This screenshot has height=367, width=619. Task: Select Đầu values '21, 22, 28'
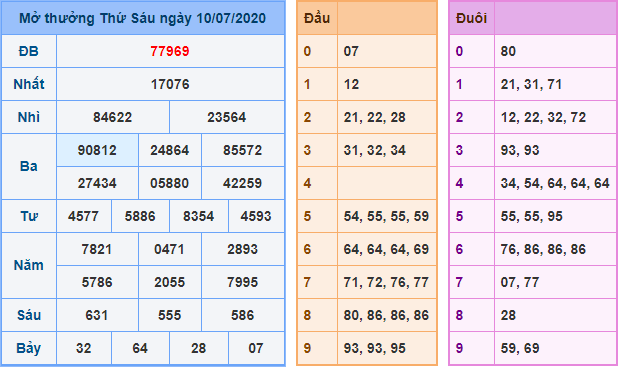click(374, 118)
